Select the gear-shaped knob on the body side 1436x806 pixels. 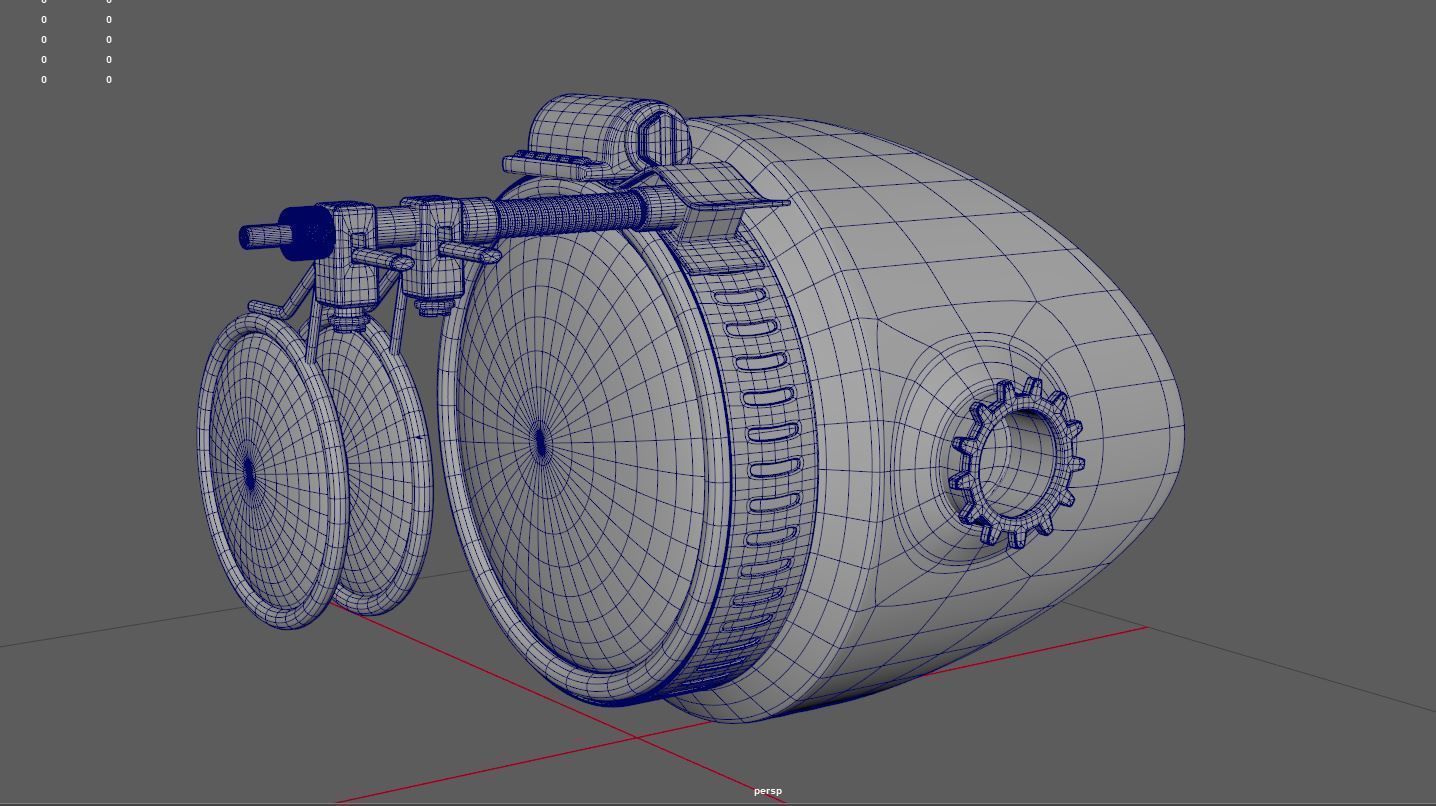[1016, 463]
